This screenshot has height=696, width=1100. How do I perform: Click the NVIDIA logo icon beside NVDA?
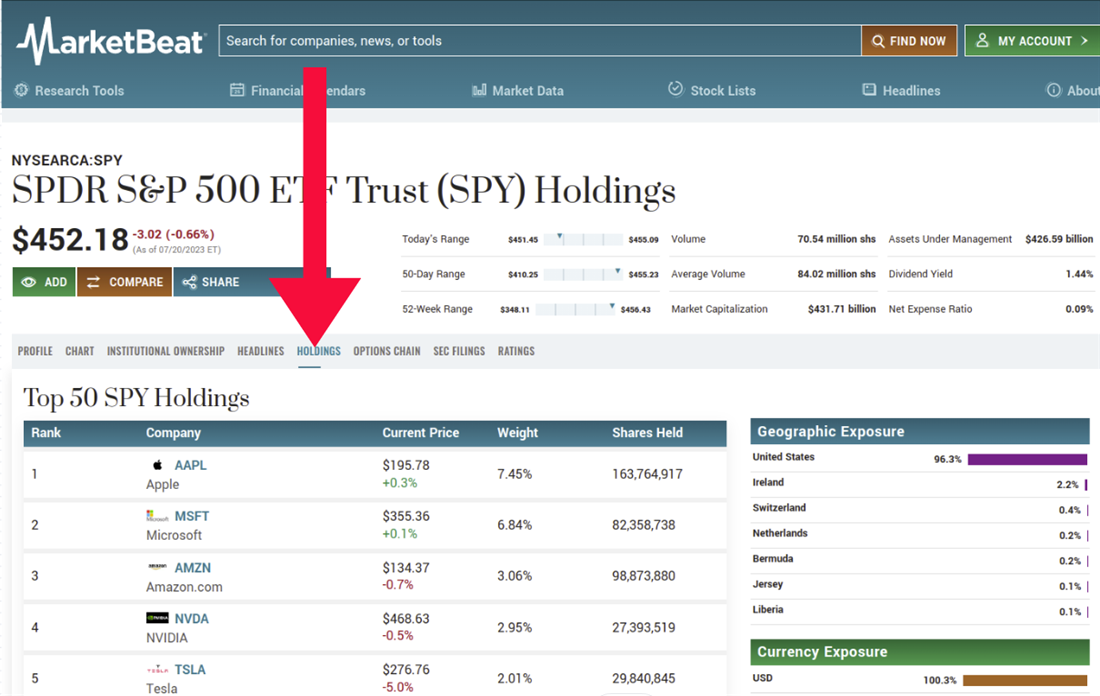click(157, 618)
